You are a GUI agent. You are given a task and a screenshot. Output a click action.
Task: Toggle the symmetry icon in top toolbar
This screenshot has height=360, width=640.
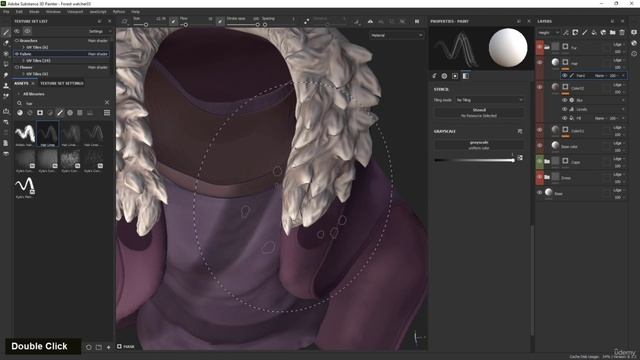click(x=370, y=21)
